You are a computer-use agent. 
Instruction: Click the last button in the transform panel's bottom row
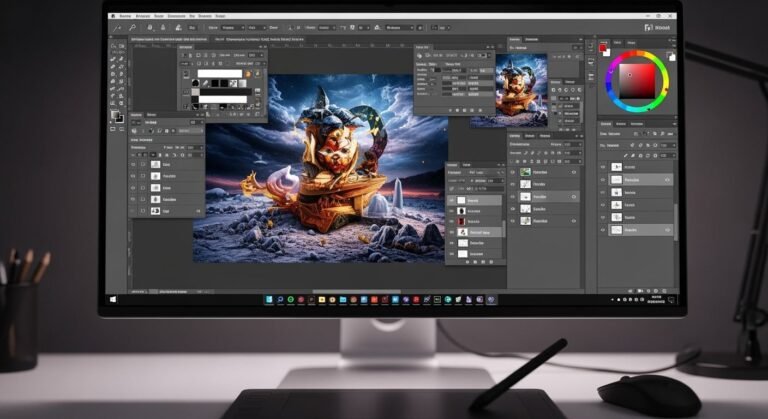coord(480,110)
